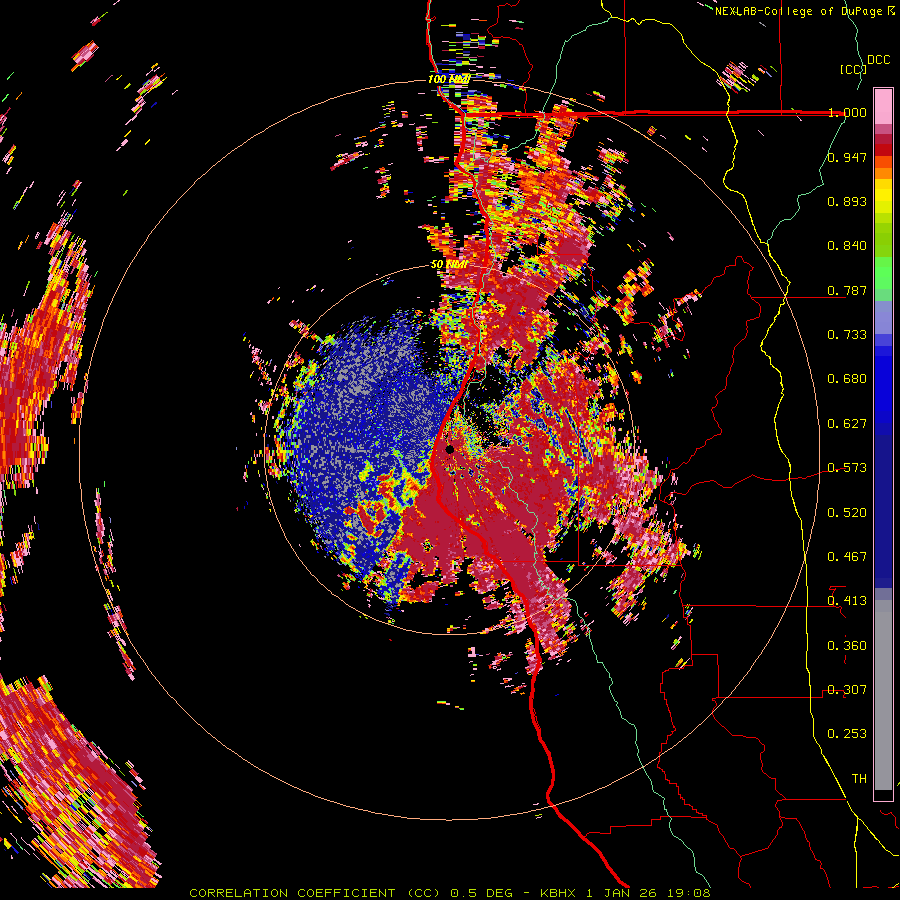The width and height of the screenshot is (900, 900).
Task: Click the 100 NM range ring label
Action: click(449, 79)
